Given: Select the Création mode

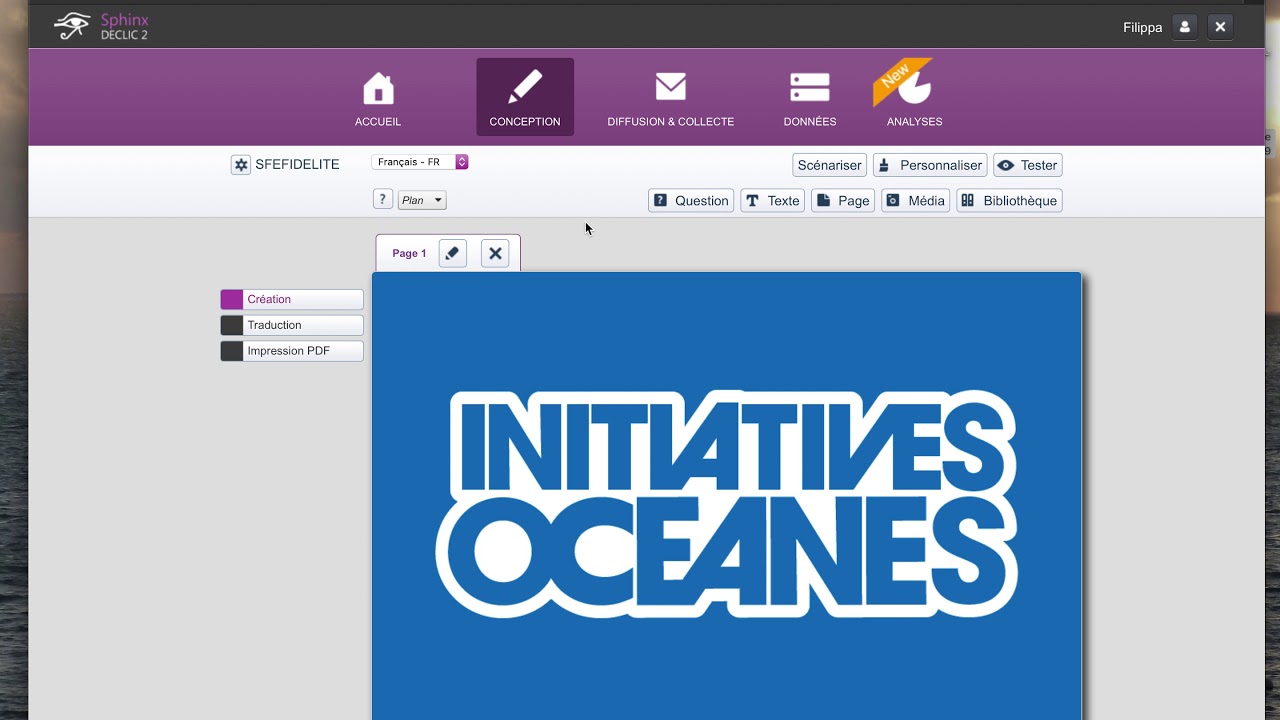Looking at the screenshot, I should click(x=292, y=299).
